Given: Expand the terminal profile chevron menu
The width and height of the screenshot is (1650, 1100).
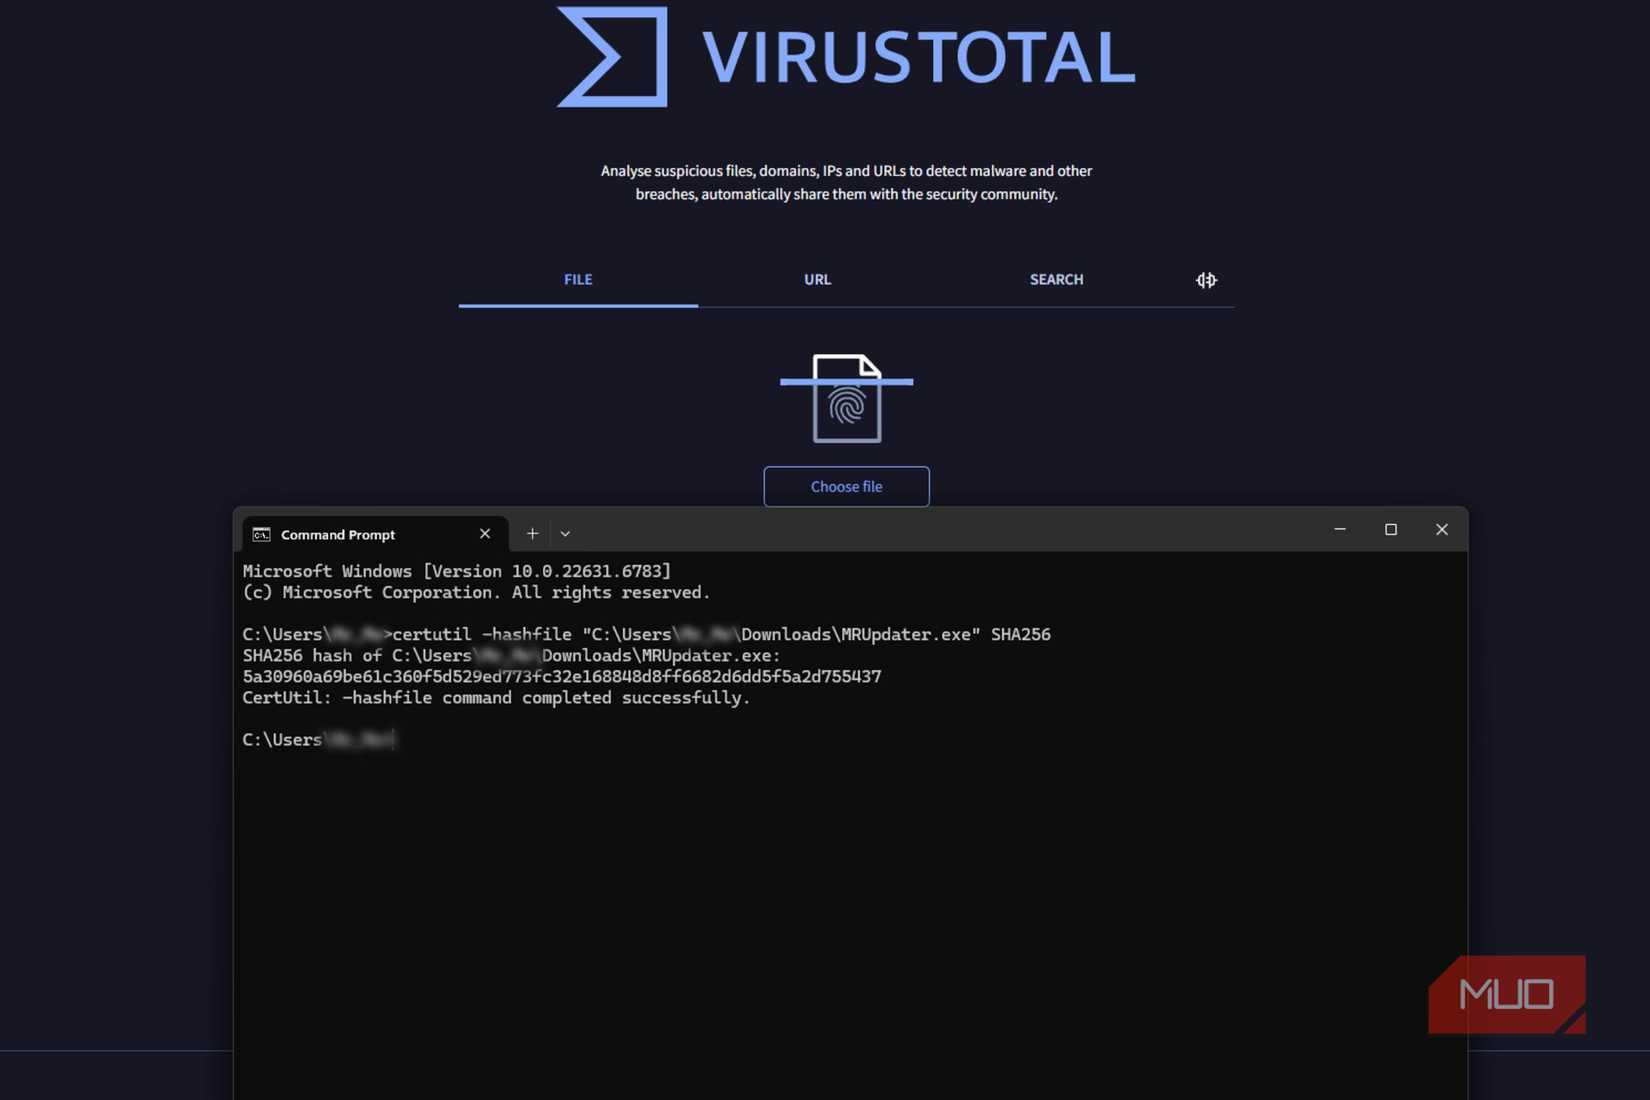Looking at the screenshot, I should 565,534.
